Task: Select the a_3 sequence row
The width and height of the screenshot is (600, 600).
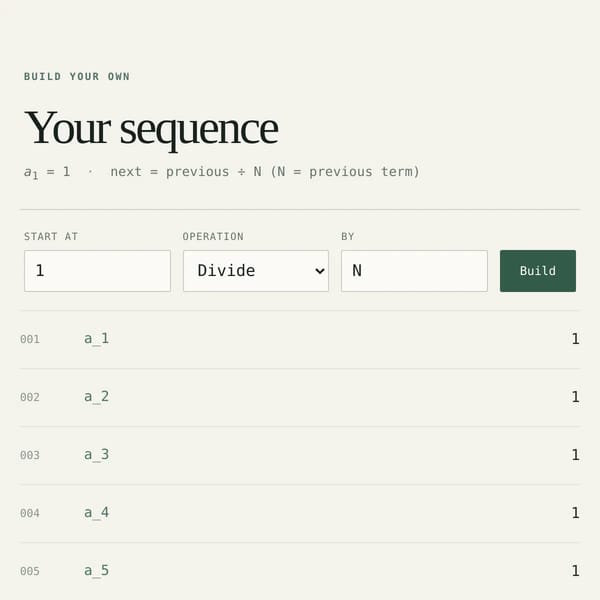Action: (300, 456)
